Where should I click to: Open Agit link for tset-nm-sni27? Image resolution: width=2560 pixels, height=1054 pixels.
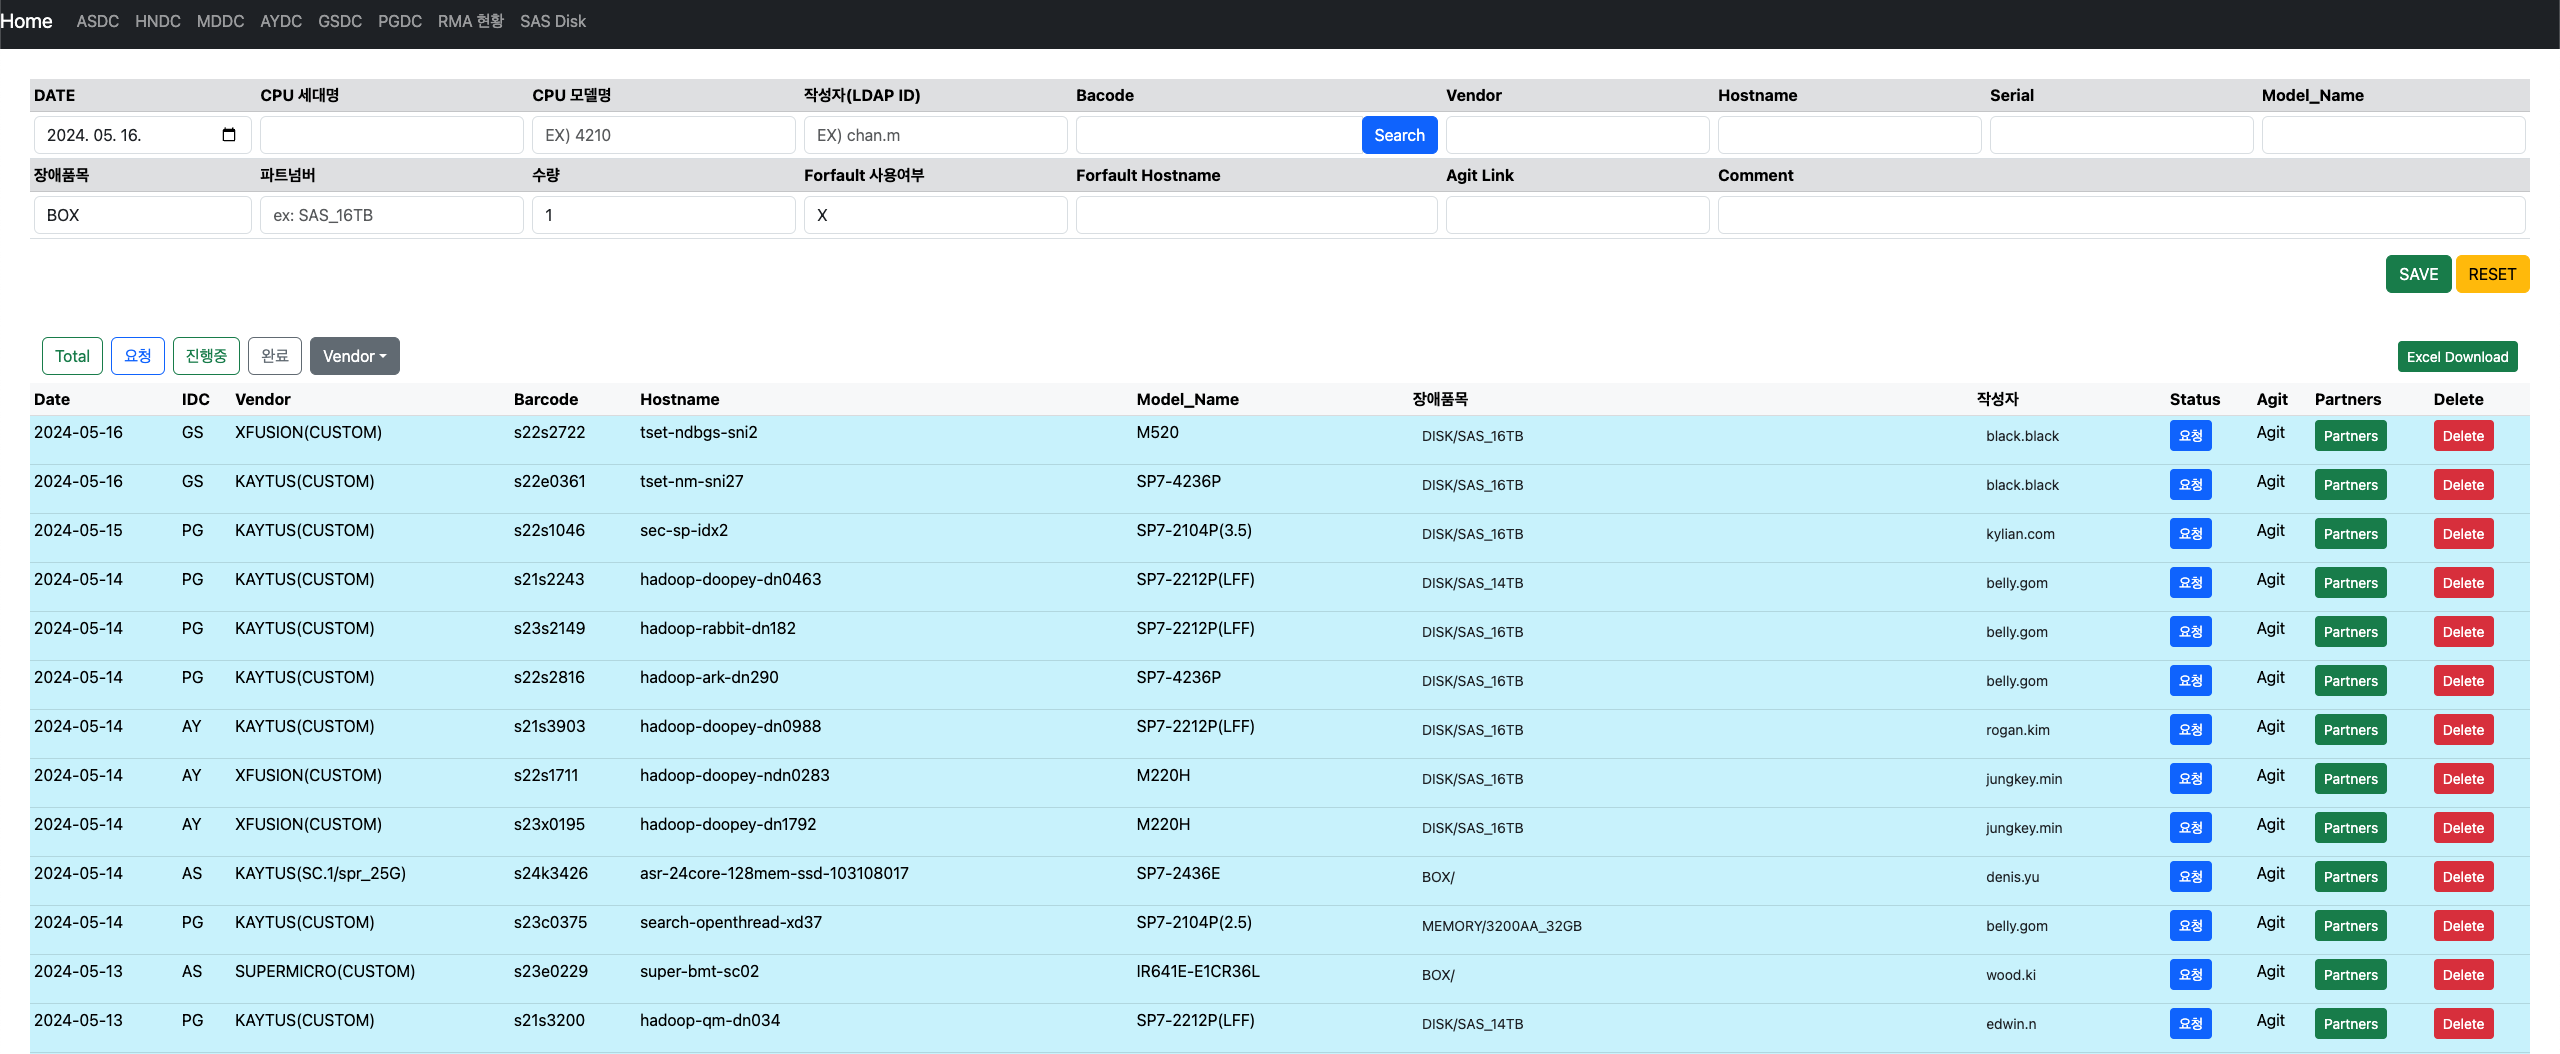point(2270,481)
